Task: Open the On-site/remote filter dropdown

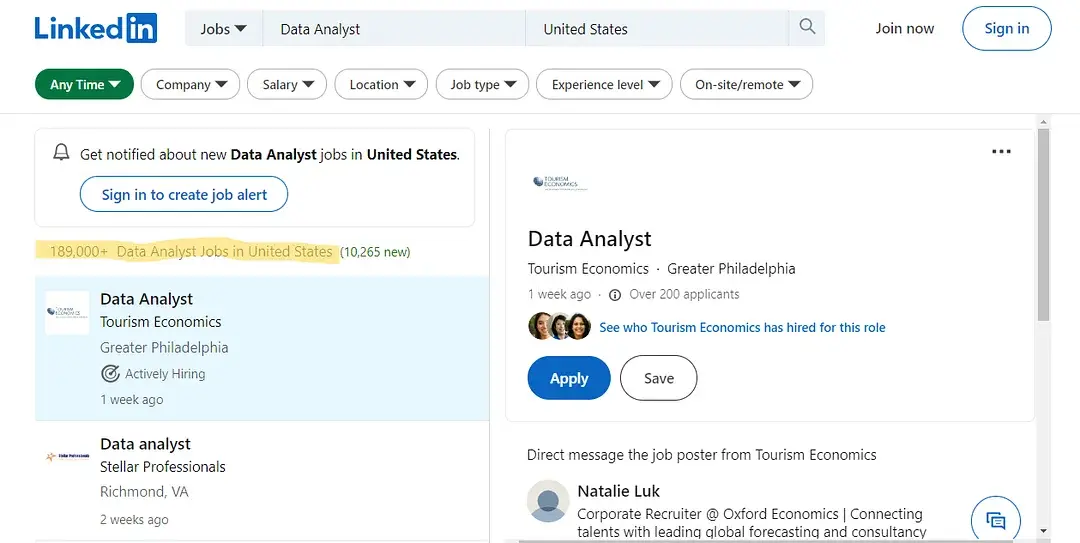Action: [x=746, y=85]
